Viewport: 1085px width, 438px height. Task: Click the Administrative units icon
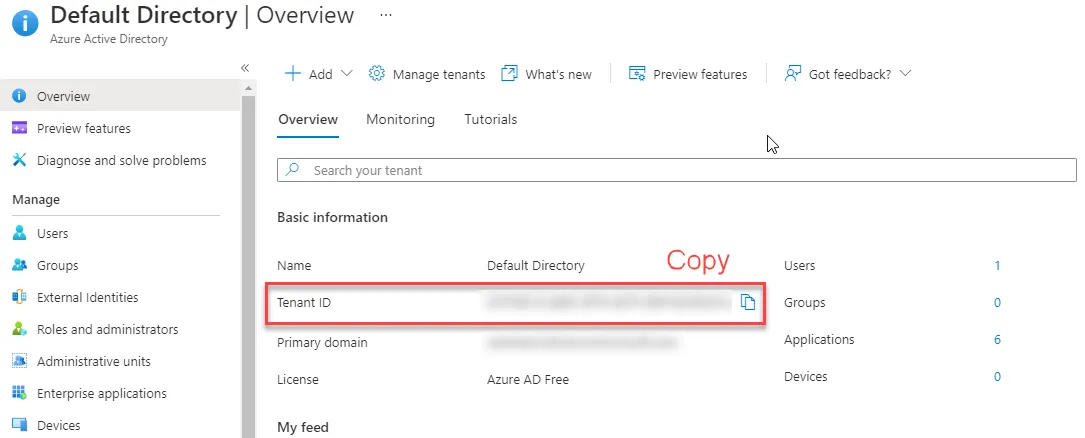[19, 361]
